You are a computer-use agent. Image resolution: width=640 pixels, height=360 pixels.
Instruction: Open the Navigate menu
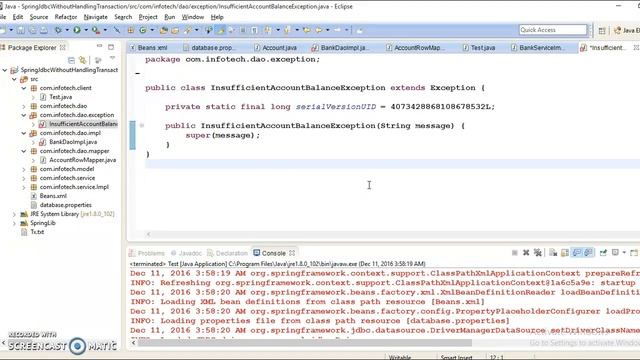coord(96,17)
